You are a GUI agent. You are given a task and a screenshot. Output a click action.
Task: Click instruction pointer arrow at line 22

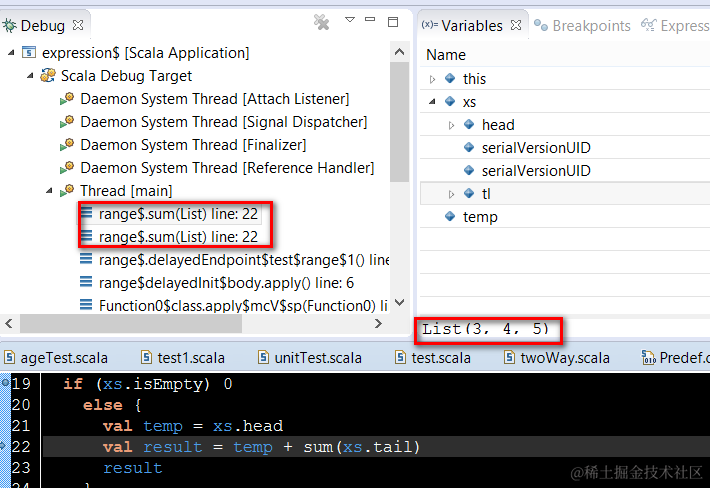pyautogui.click(x=3, y=446)
